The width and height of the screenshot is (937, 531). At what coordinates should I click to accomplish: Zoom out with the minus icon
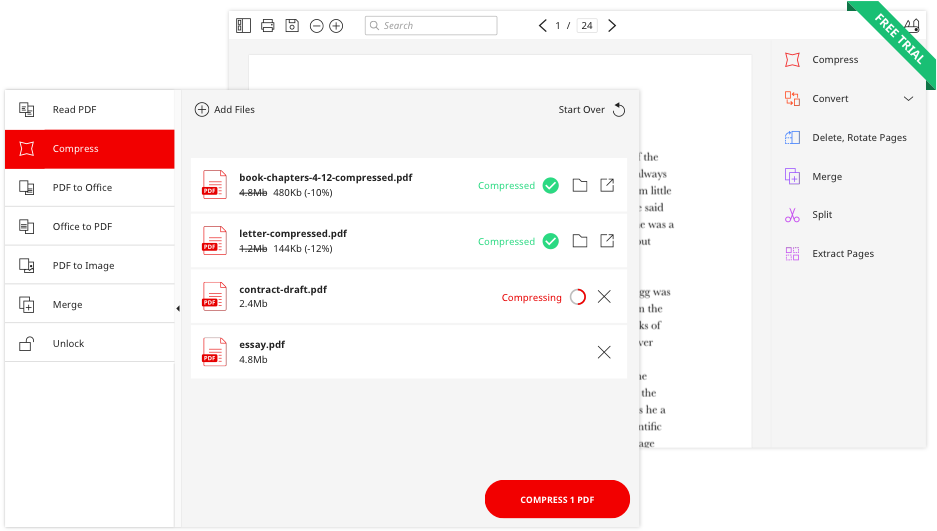317,26
